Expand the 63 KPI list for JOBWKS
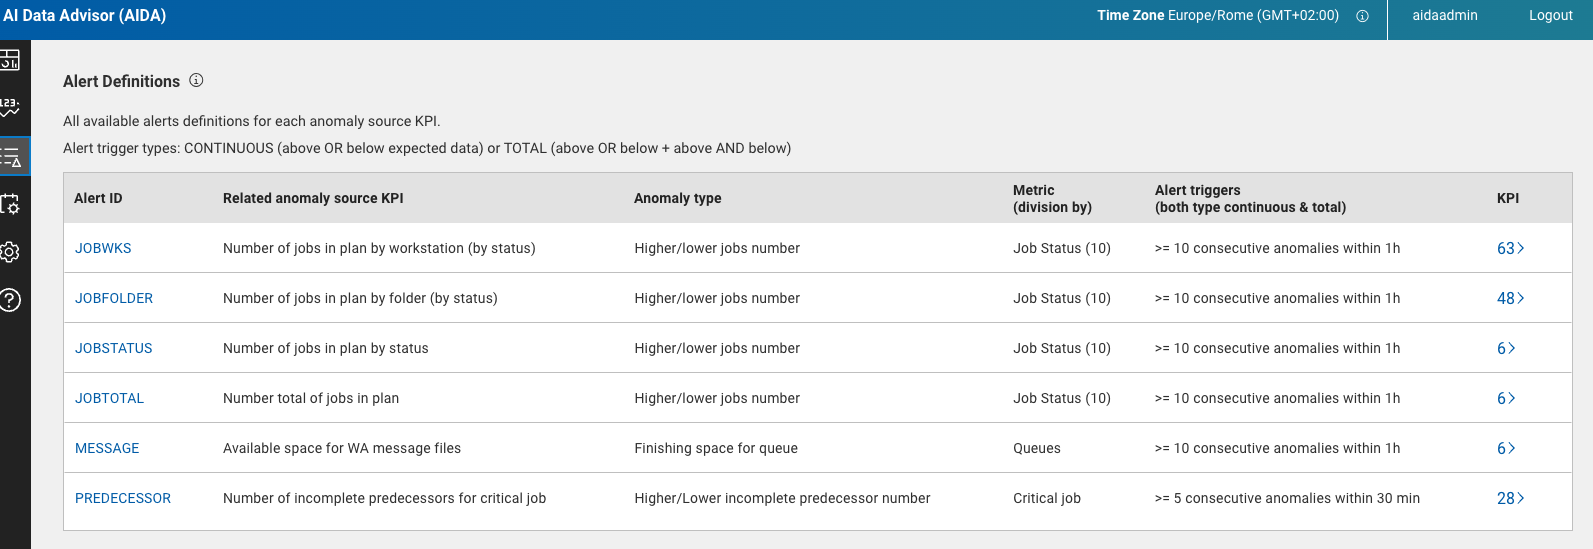This screenshot has height=549, width=1593. pos(1510,248)
